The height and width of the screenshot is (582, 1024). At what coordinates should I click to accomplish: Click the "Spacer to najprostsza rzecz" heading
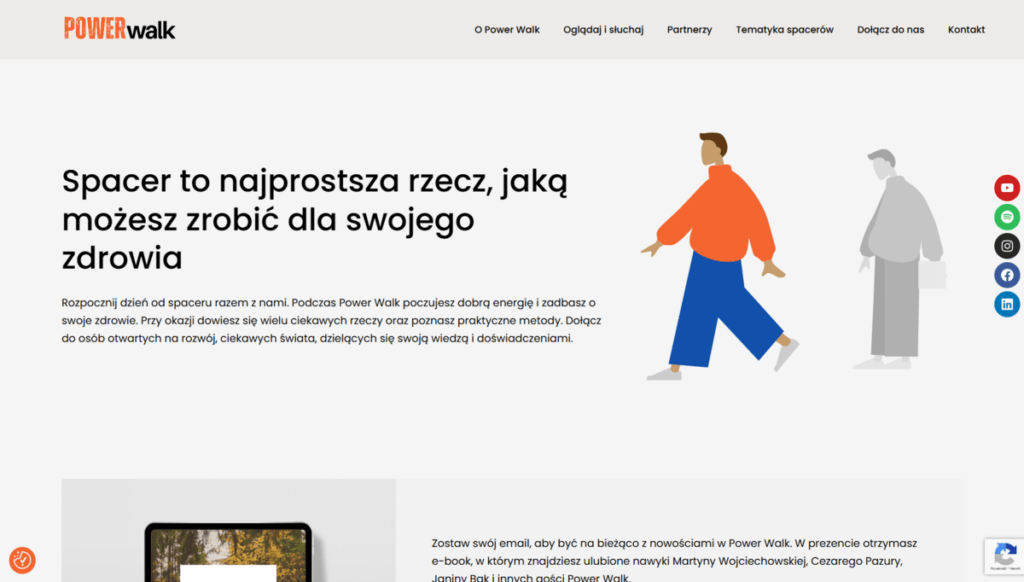[x=315, y=219]
